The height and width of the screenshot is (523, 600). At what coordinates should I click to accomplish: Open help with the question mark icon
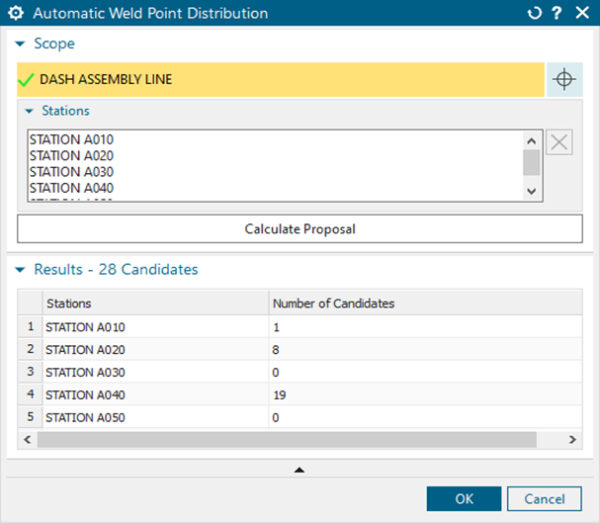tap(558, 14)
